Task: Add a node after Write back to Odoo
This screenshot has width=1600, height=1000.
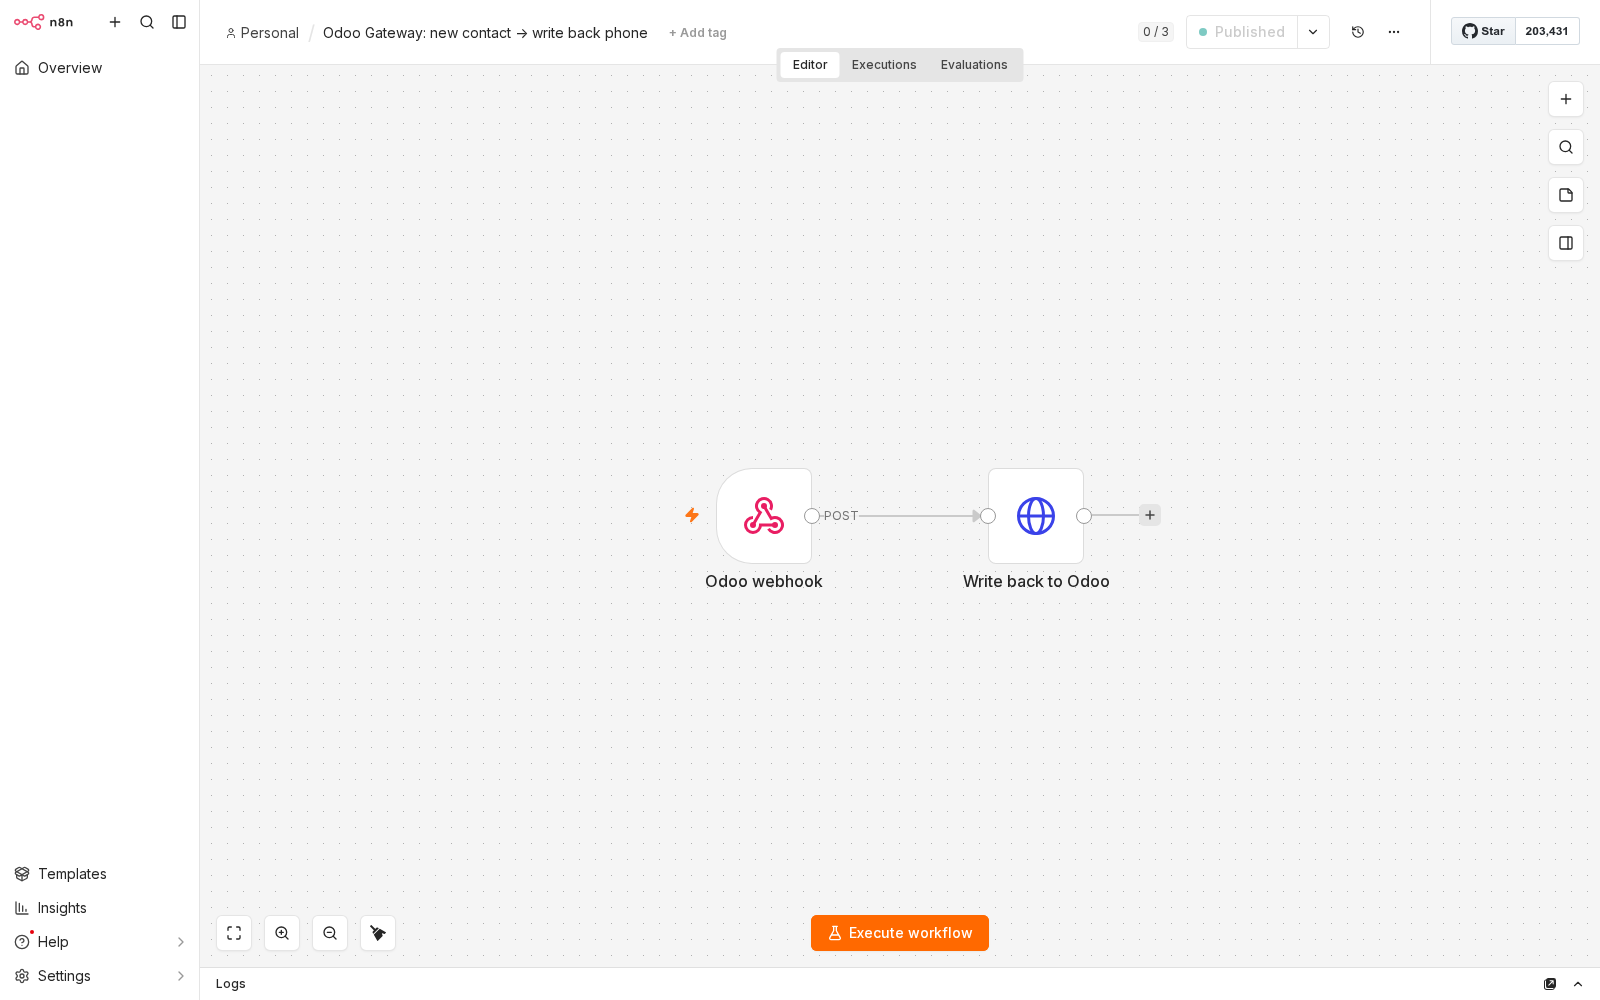Action: coord(1150,516)
